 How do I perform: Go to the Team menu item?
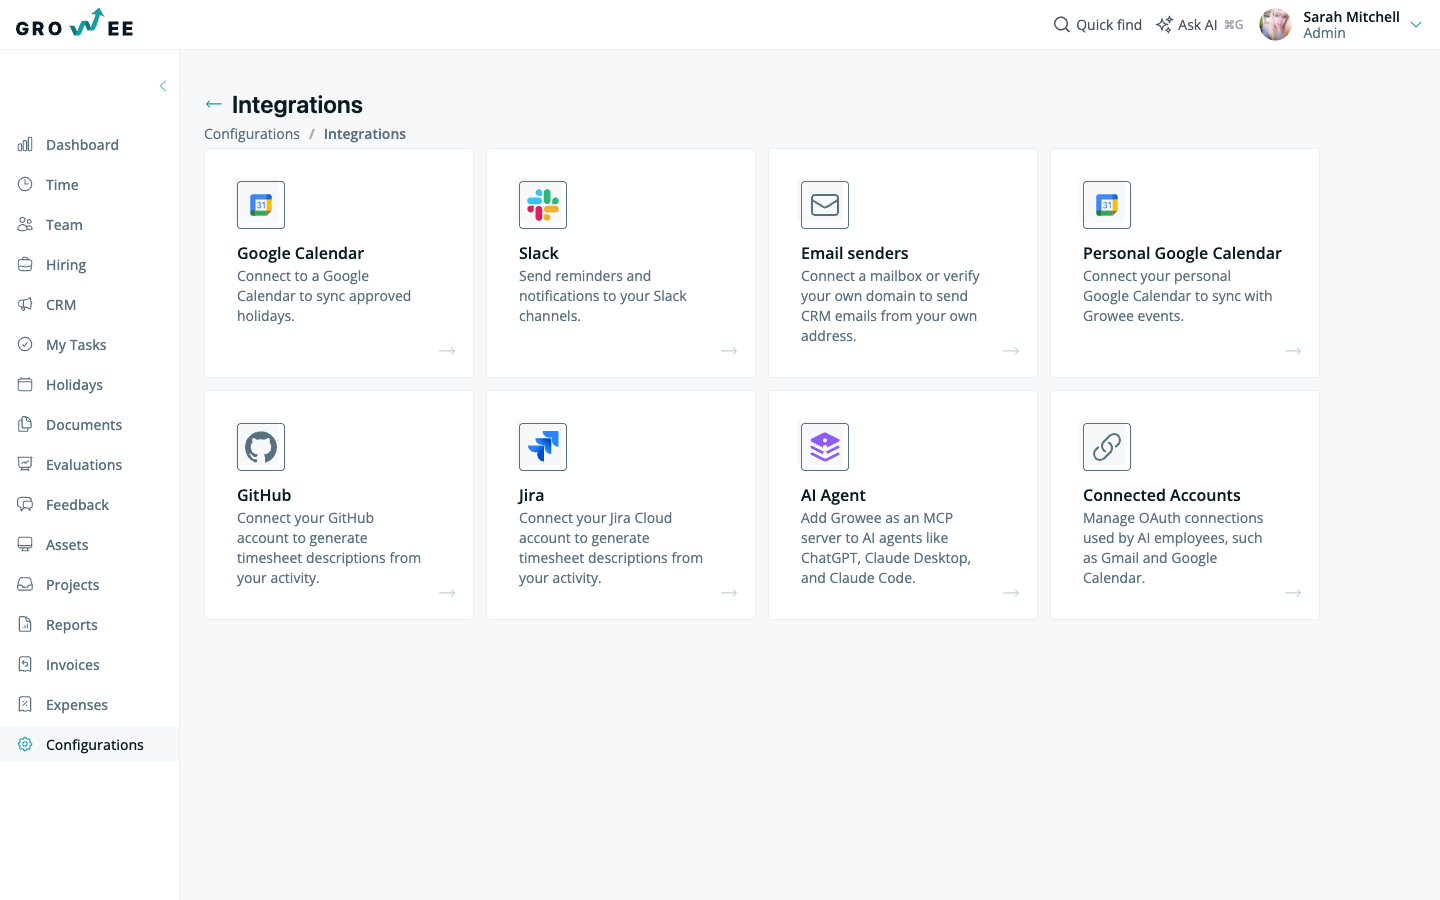[x=90, y=225]
